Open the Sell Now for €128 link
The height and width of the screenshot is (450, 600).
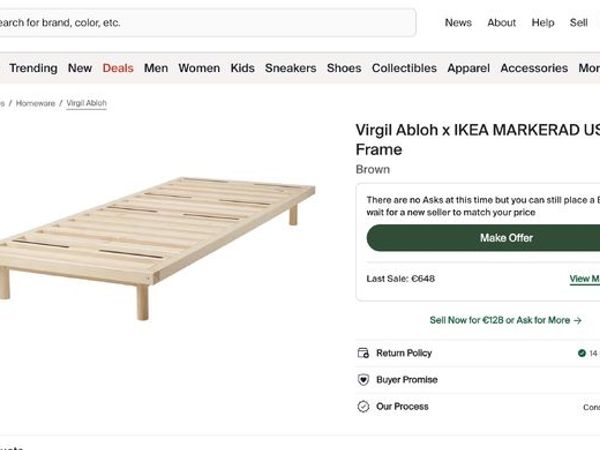pos(505,320)
